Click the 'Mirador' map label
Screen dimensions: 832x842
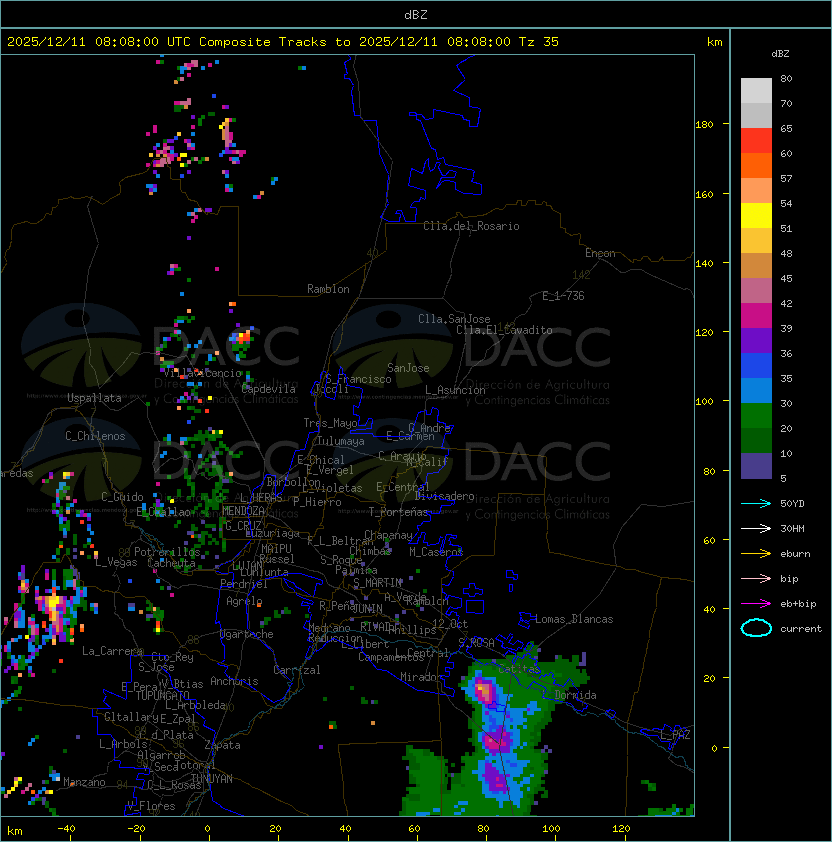point(422,677)
